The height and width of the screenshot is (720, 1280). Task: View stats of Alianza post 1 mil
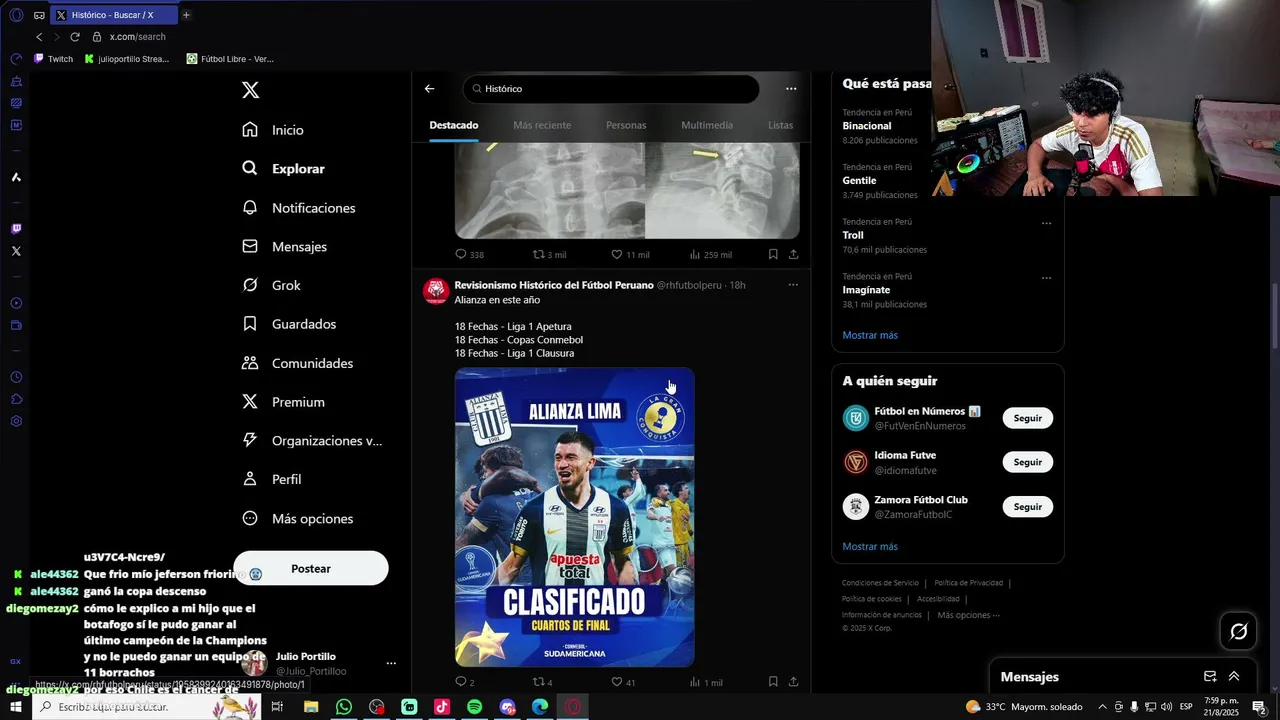point(706,682)
